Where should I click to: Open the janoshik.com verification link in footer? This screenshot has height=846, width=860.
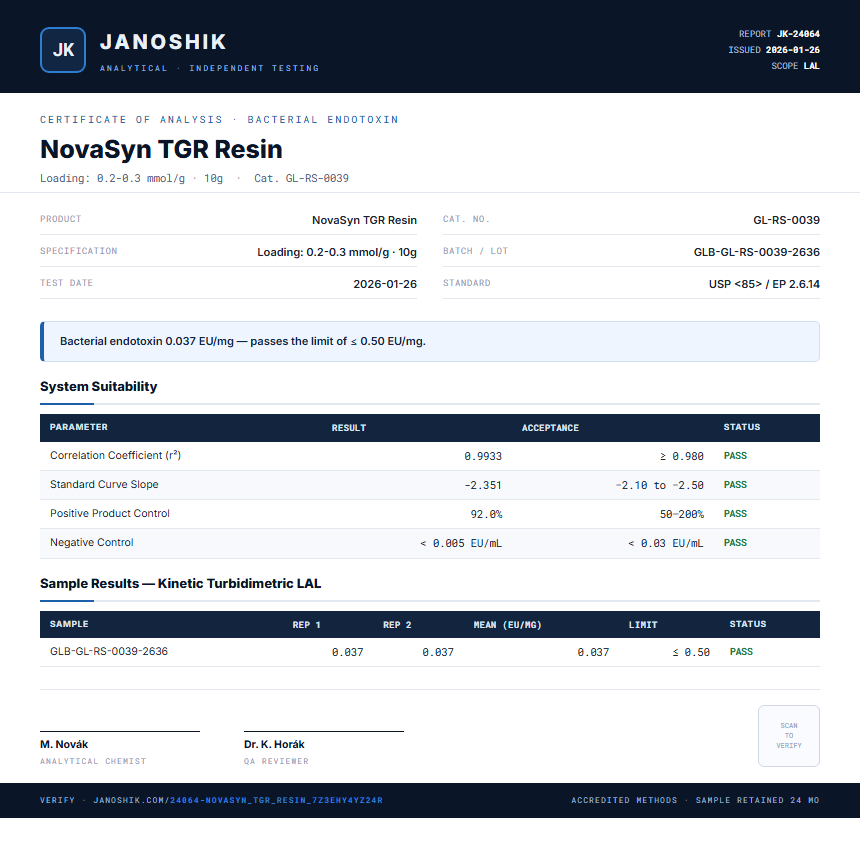(x=238, y=800)
